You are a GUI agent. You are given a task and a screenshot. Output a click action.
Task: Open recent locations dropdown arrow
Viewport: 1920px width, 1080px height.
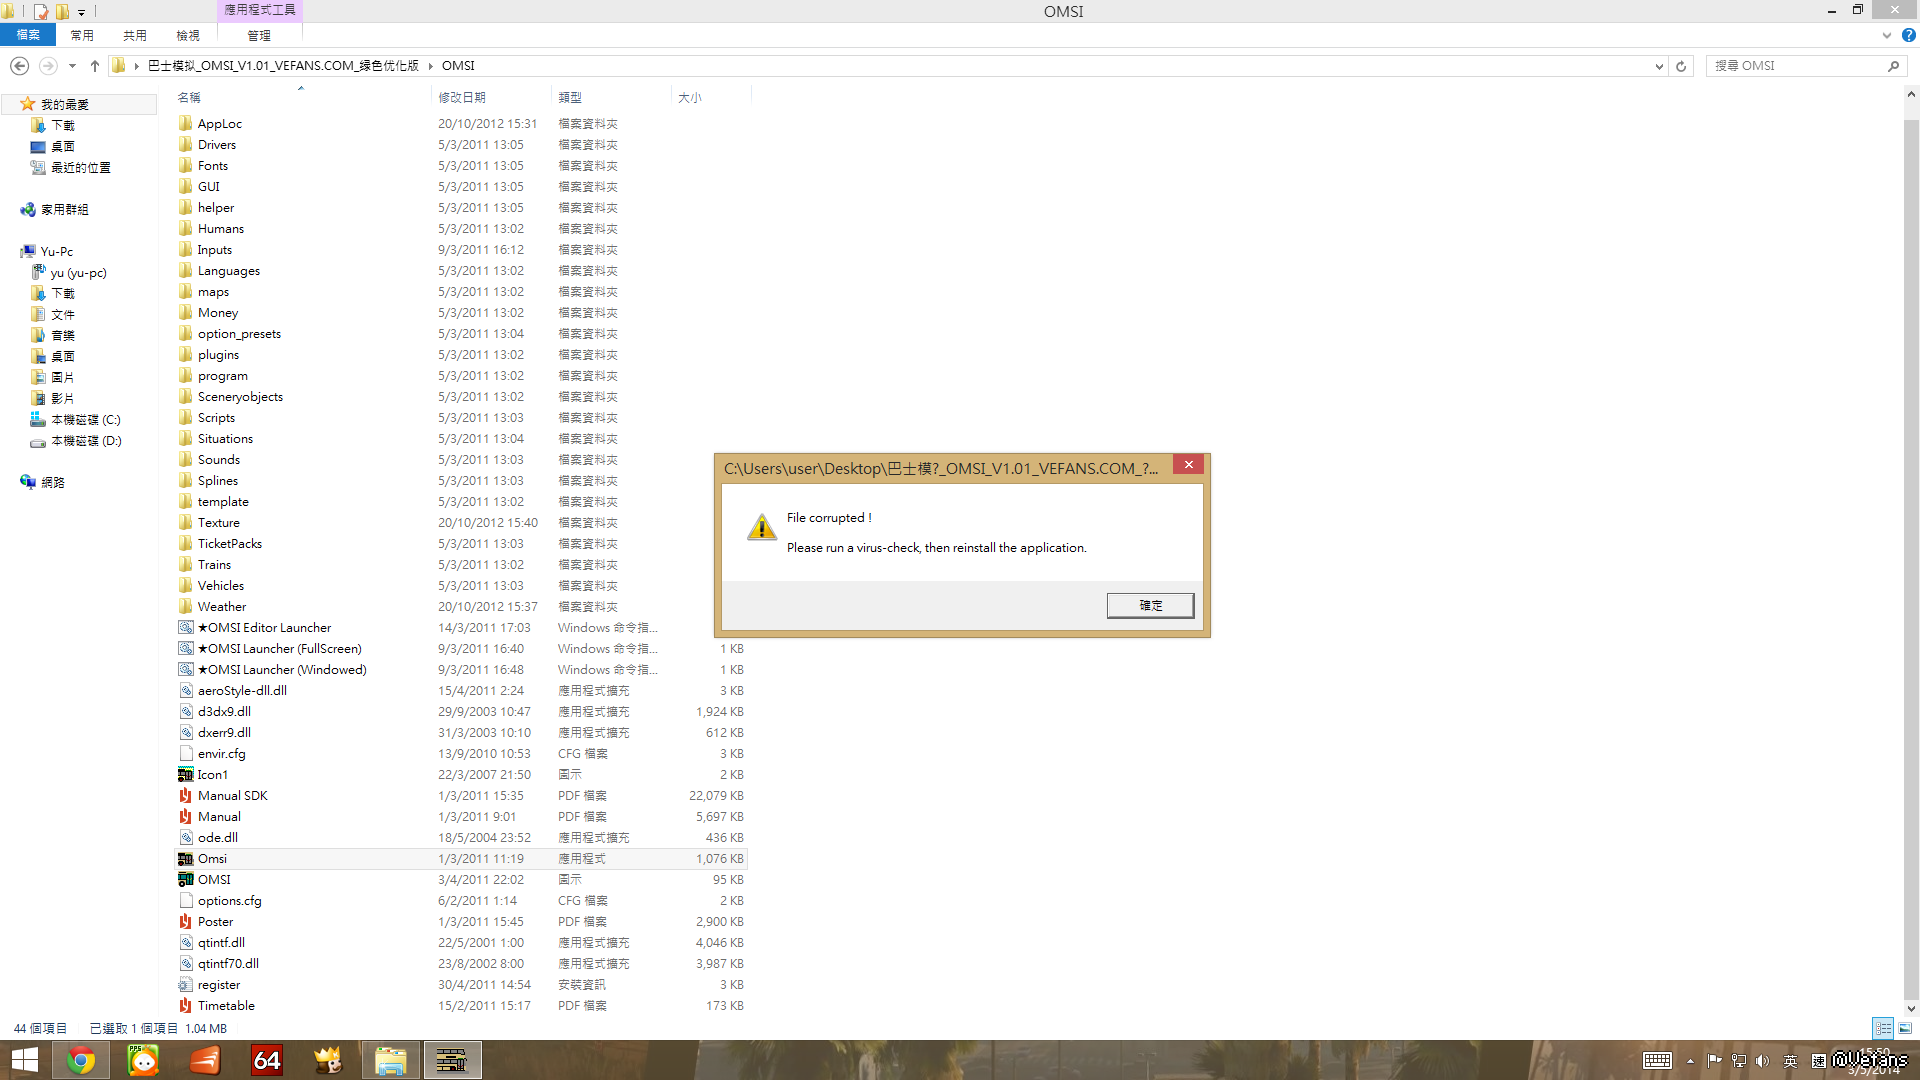coord(72,66)
